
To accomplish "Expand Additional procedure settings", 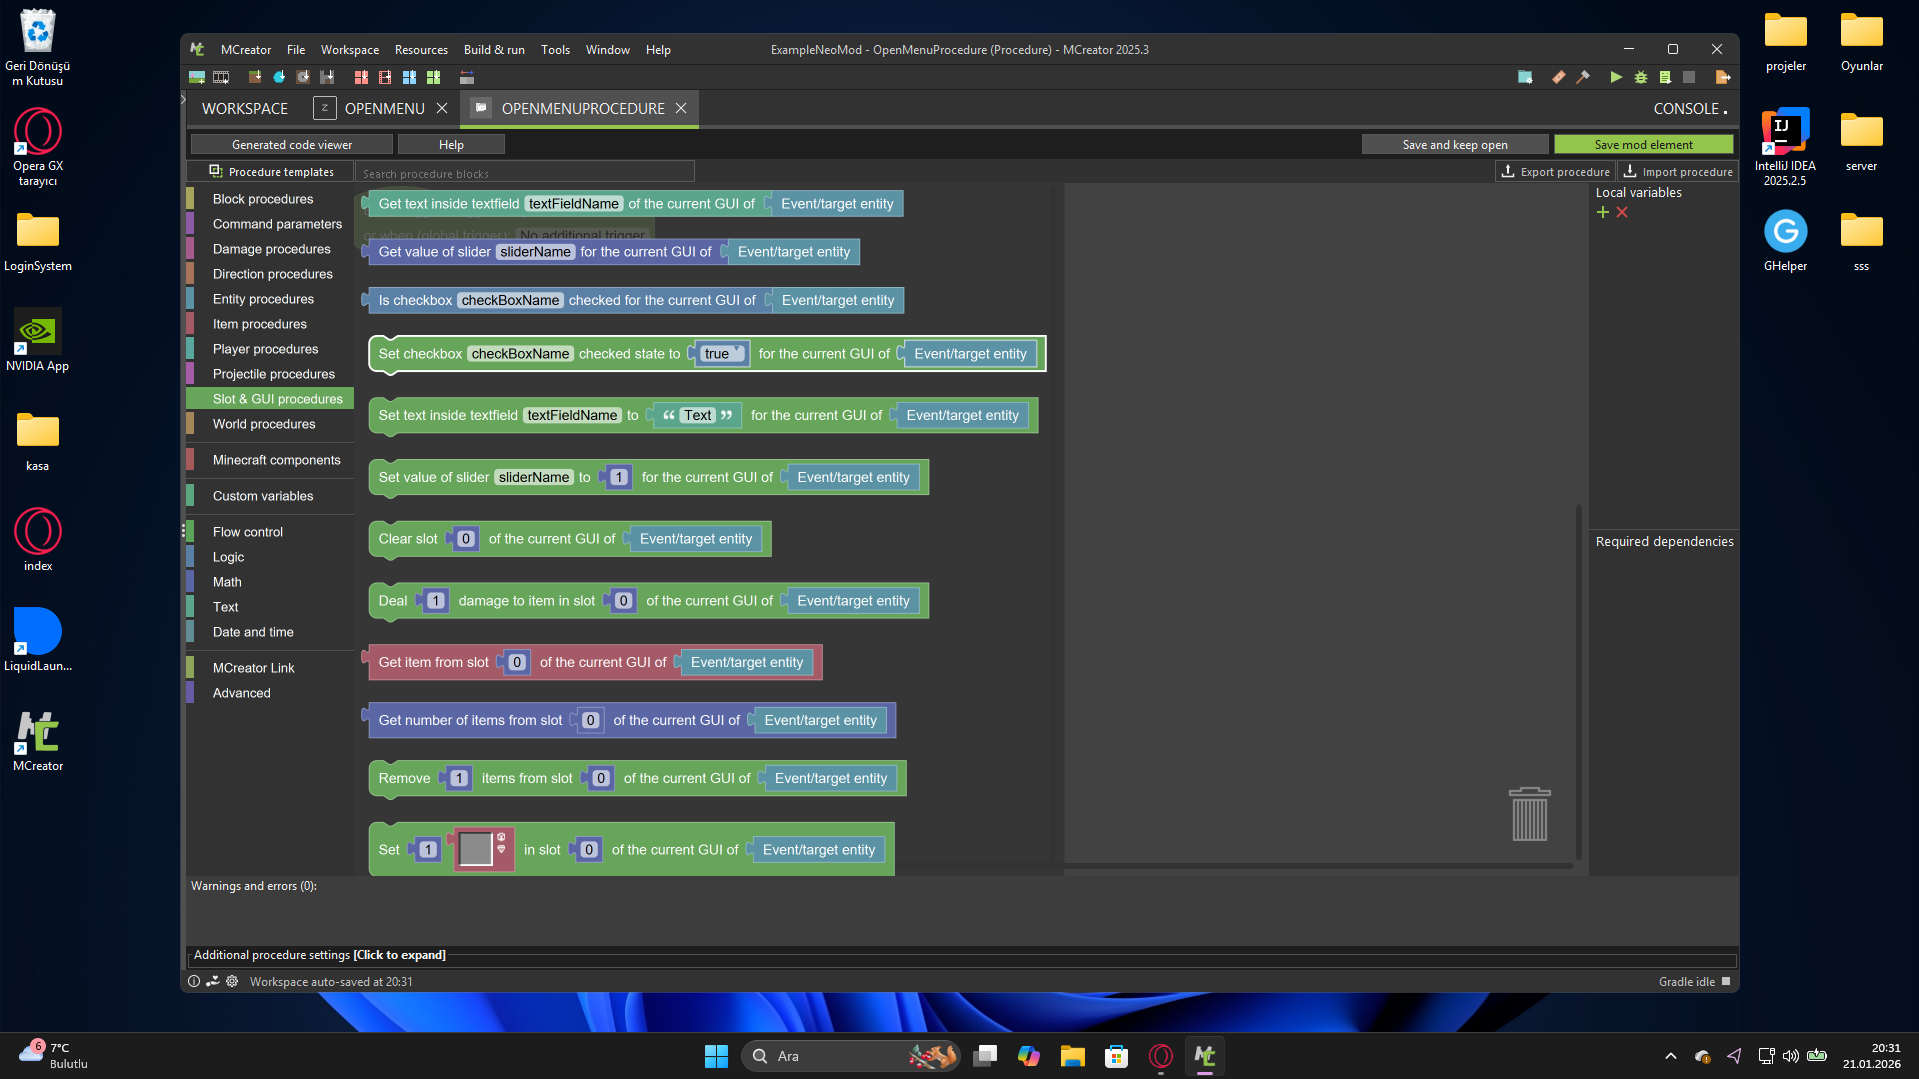I will coord(319,955).
